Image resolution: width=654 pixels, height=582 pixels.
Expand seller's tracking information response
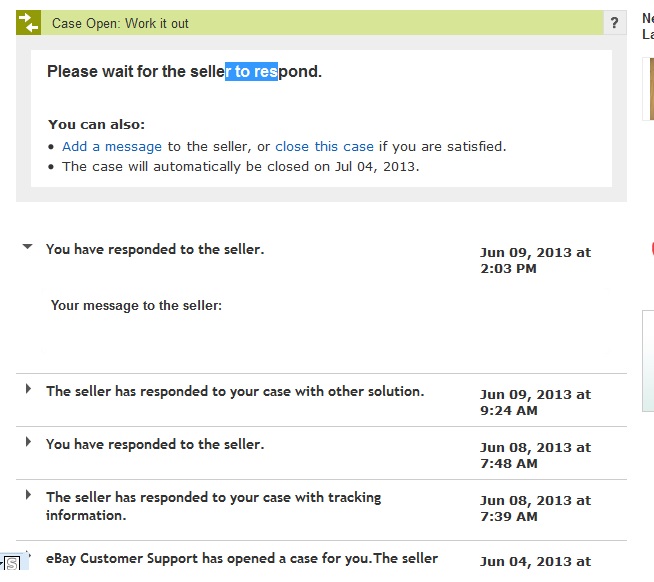coord(28,494)
